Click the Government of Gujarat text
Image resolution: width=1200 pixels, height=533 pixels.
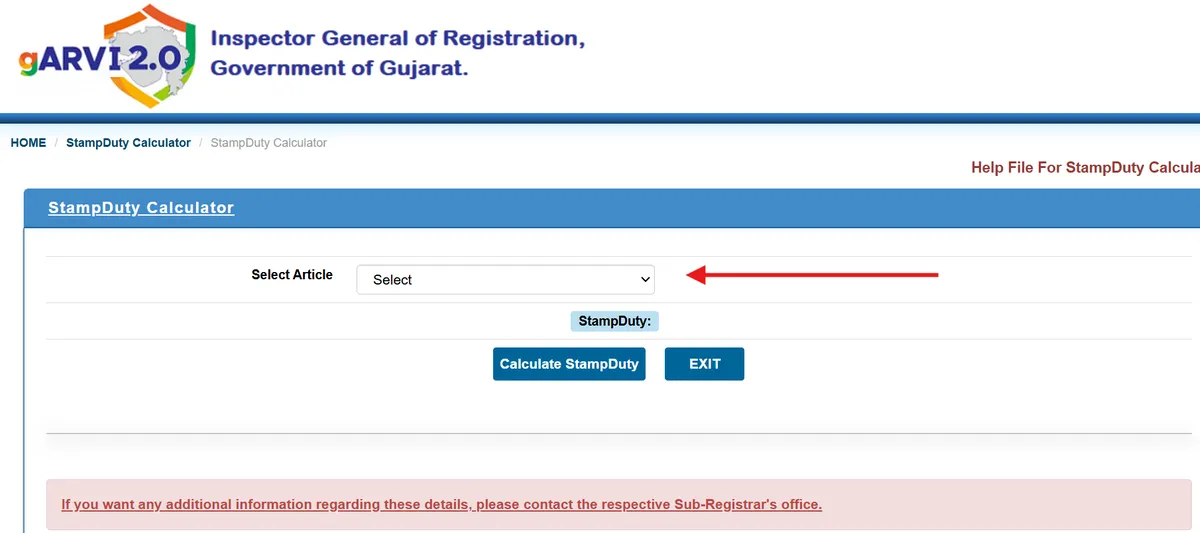point(339,68)
